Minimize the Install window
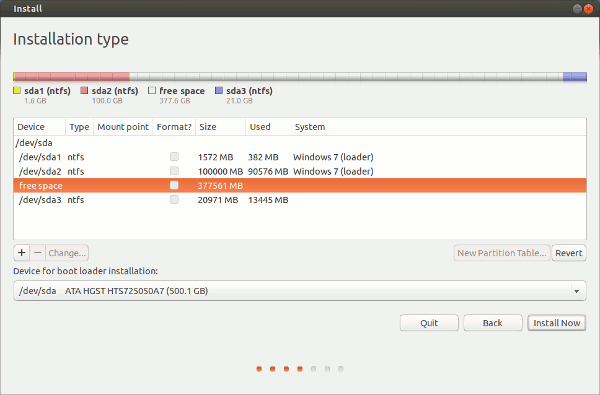 [577, 8]
